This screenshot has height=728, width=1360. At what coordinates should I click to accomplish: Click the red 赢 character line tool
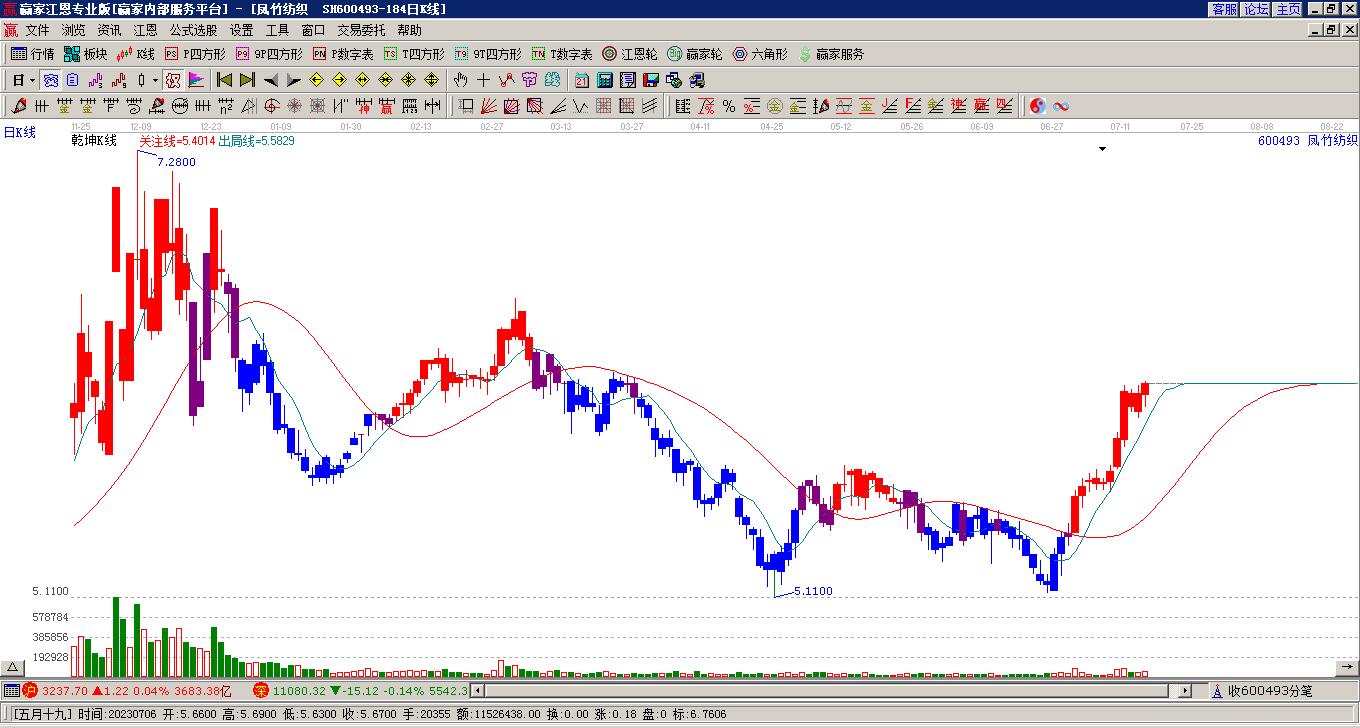(x=387, y=106)
